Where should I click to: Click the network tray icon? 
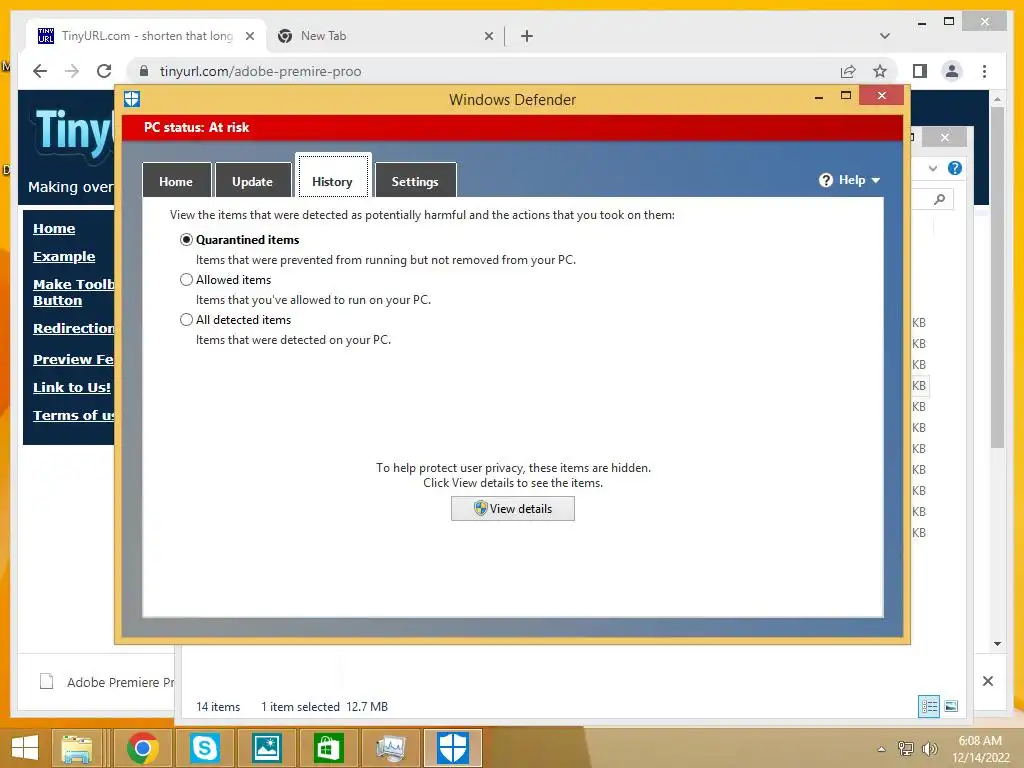click(906, 748)
